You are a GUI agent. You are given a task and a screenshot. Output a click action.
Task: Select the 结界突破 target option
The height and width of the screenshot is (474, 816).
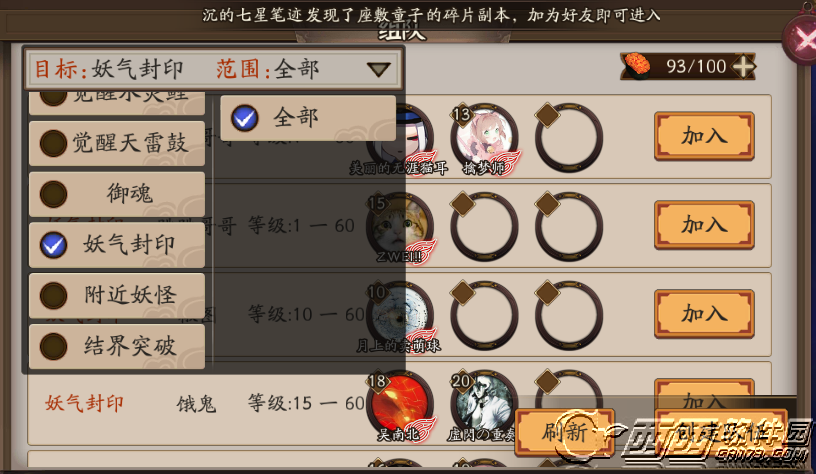click(117, 346)
